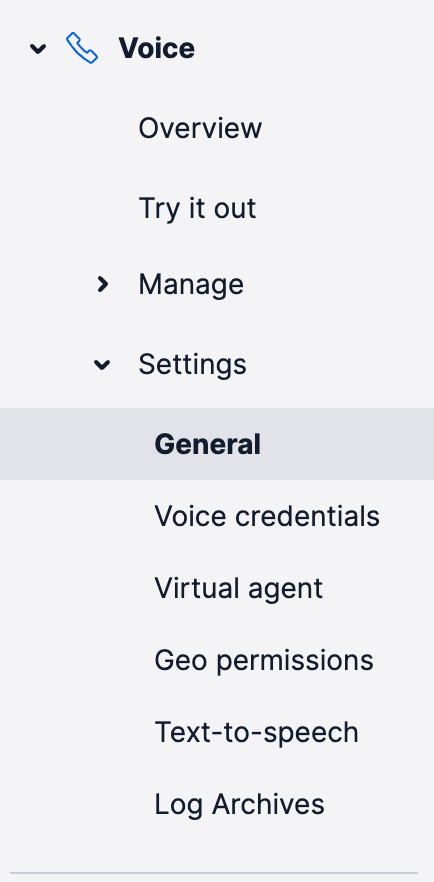Image resolution: width=434 pixels, height=882 pixels.
Task: Navigate to Geo permissions
Action: (x=264, y=660)
